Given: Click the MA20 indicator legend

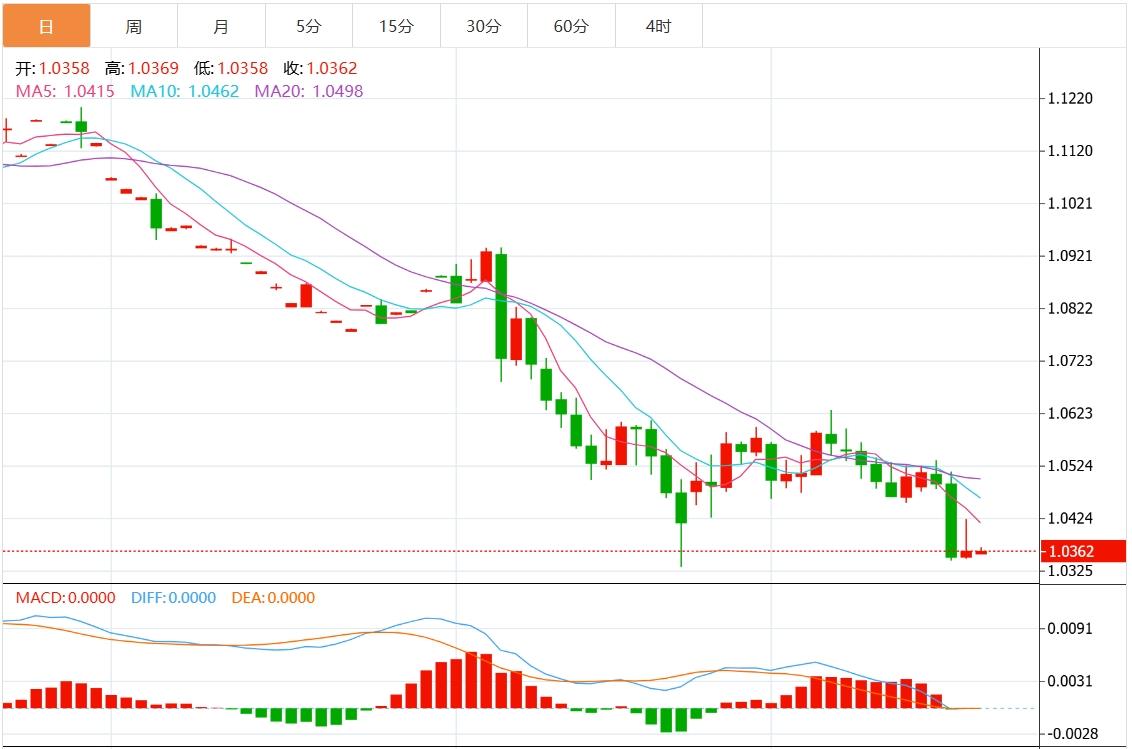Looking at the screenshot, I should click(x=309, y=91).
